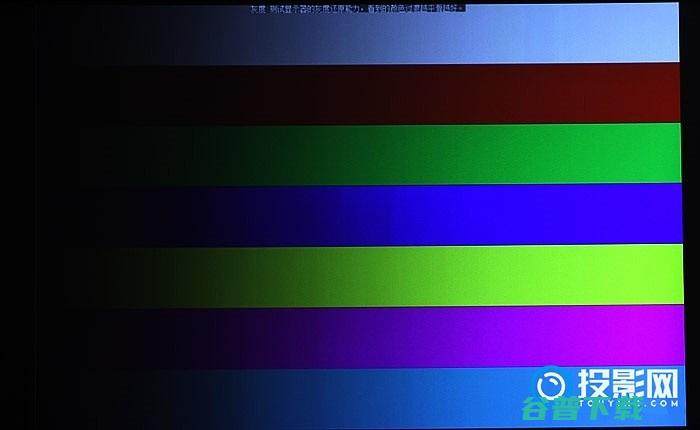700x430 pixels.
Task: Click the circular lens logo in watermark
Action: tap(551, 386)
